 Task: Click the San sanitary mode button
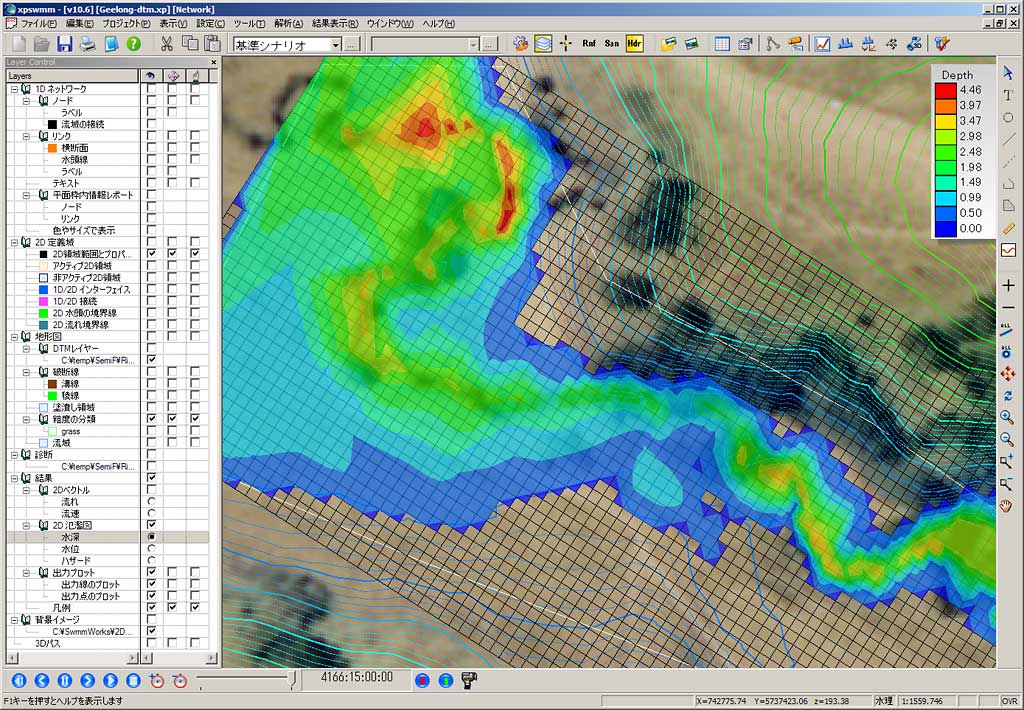(x=611, y=44)
